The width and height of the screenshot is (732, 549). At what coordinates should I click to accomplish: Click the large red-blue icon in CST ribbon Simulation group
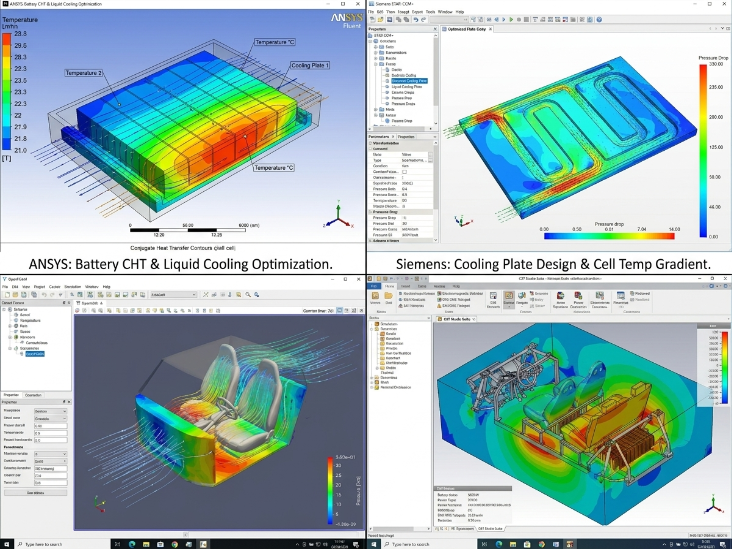[561, 296]
